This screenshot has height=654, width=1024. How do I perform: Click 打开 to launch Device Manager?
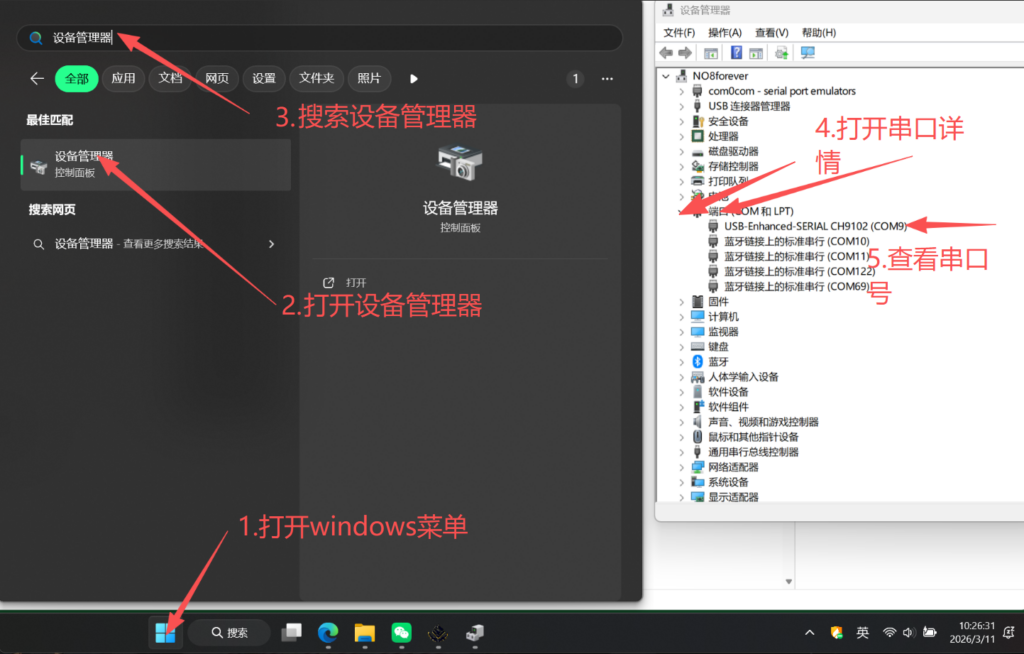[x=355, y=283]
